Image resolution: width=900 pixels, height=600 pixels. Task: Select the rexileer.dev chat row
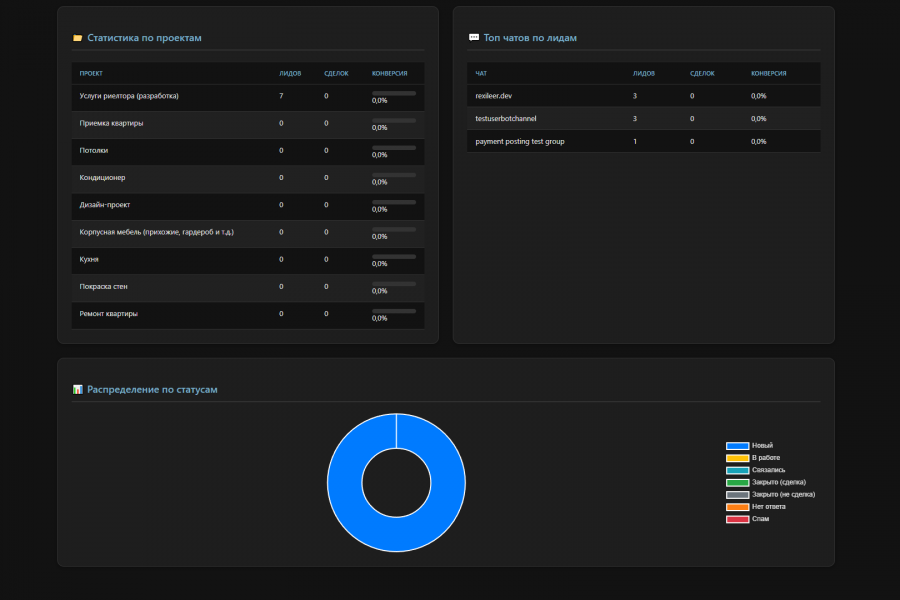pyautogui.click(x=643, y=96)
